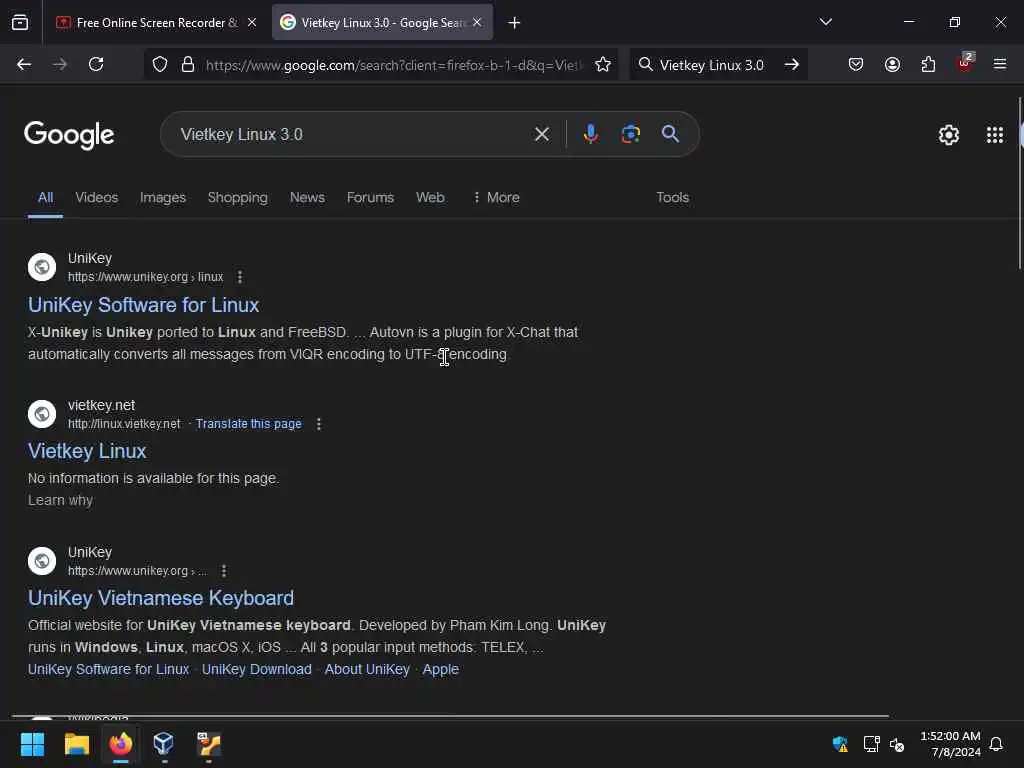Switch to Videos results tab
This screenshot has width=1024, height=768.
tap(97, 197)
